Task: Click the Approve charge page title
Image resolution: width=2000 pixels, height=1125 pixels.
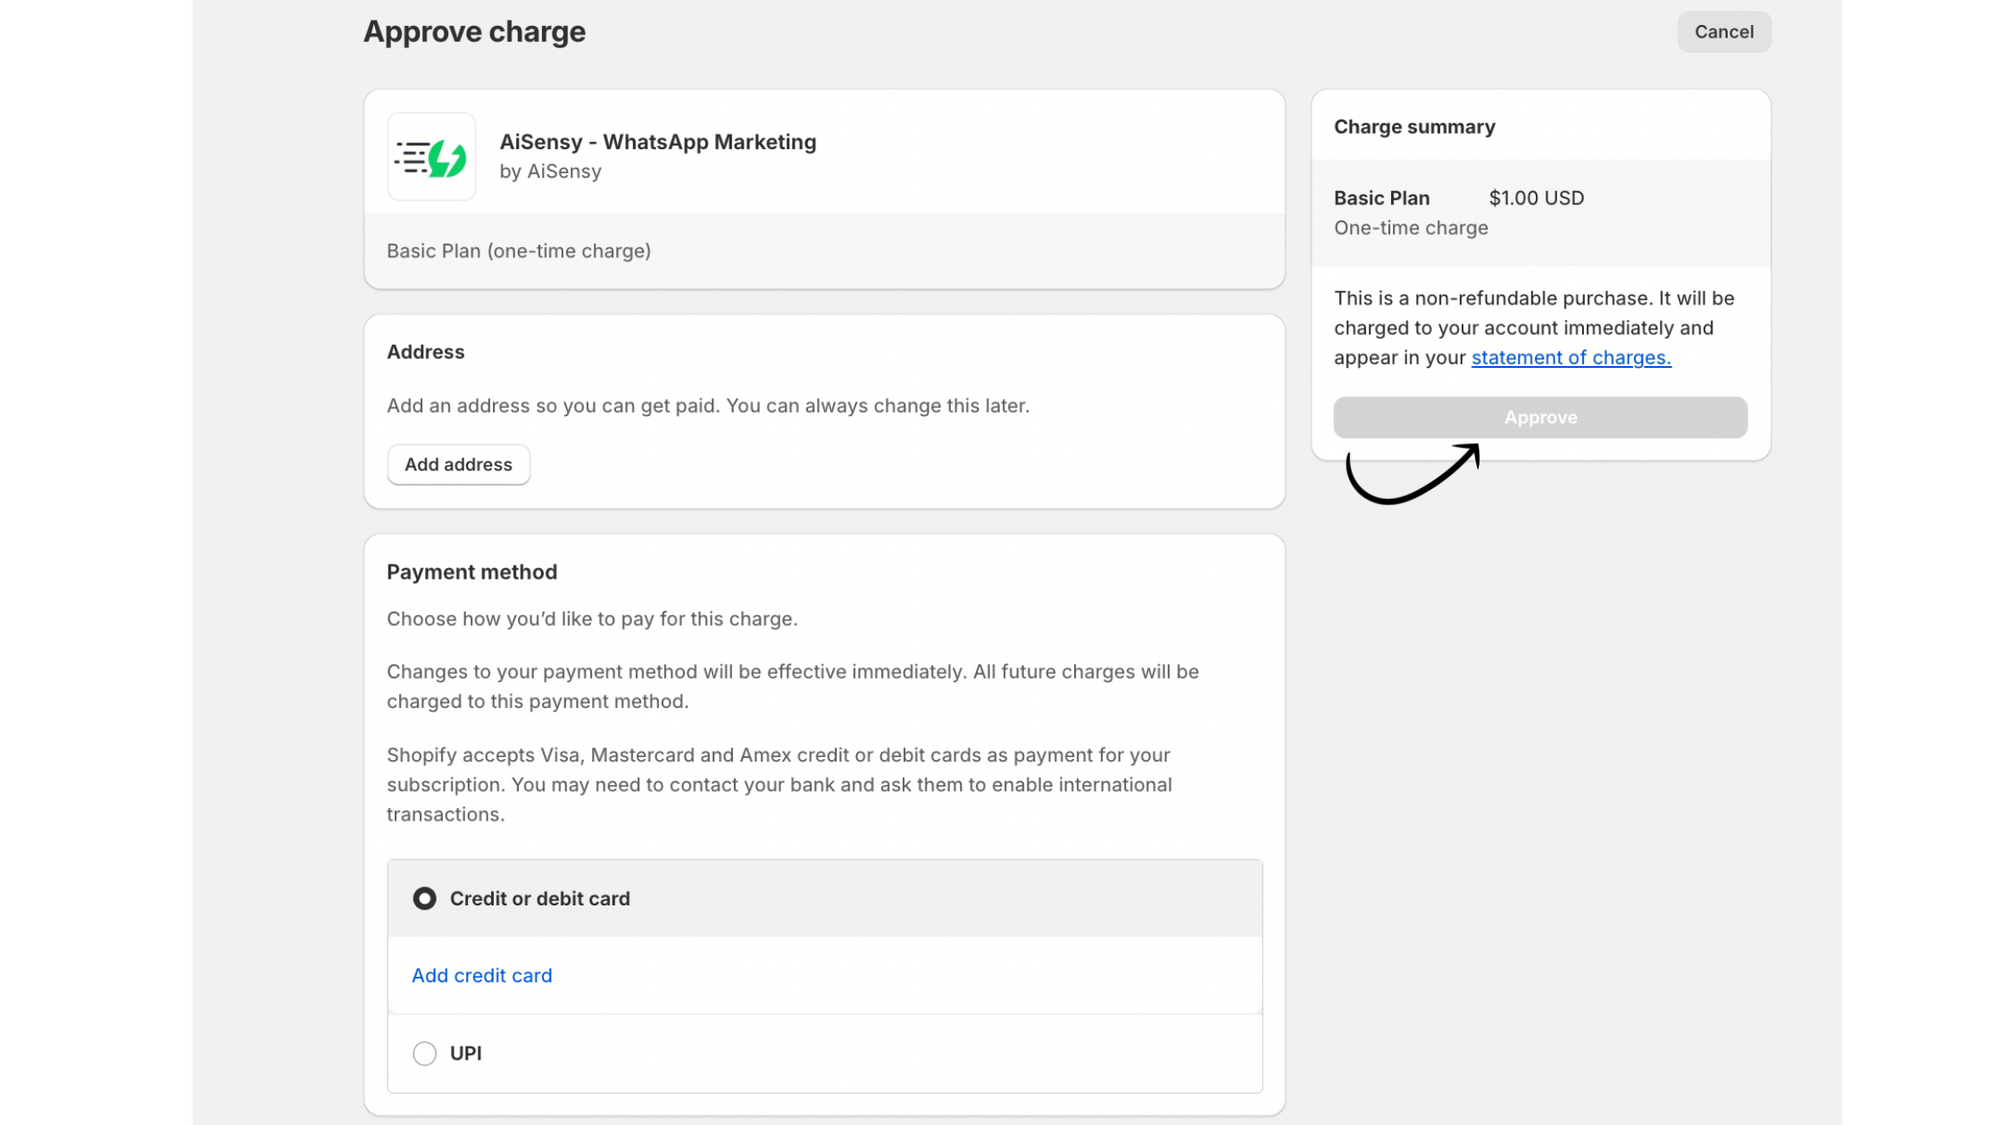Action: [474, 32]
